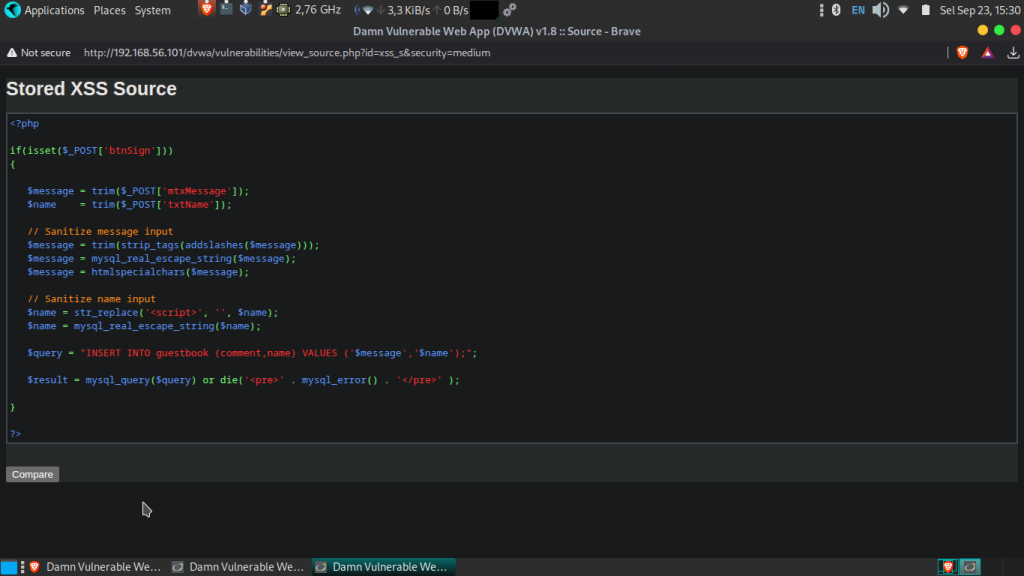
Task: Open the System menu
Action: point(152,10)
